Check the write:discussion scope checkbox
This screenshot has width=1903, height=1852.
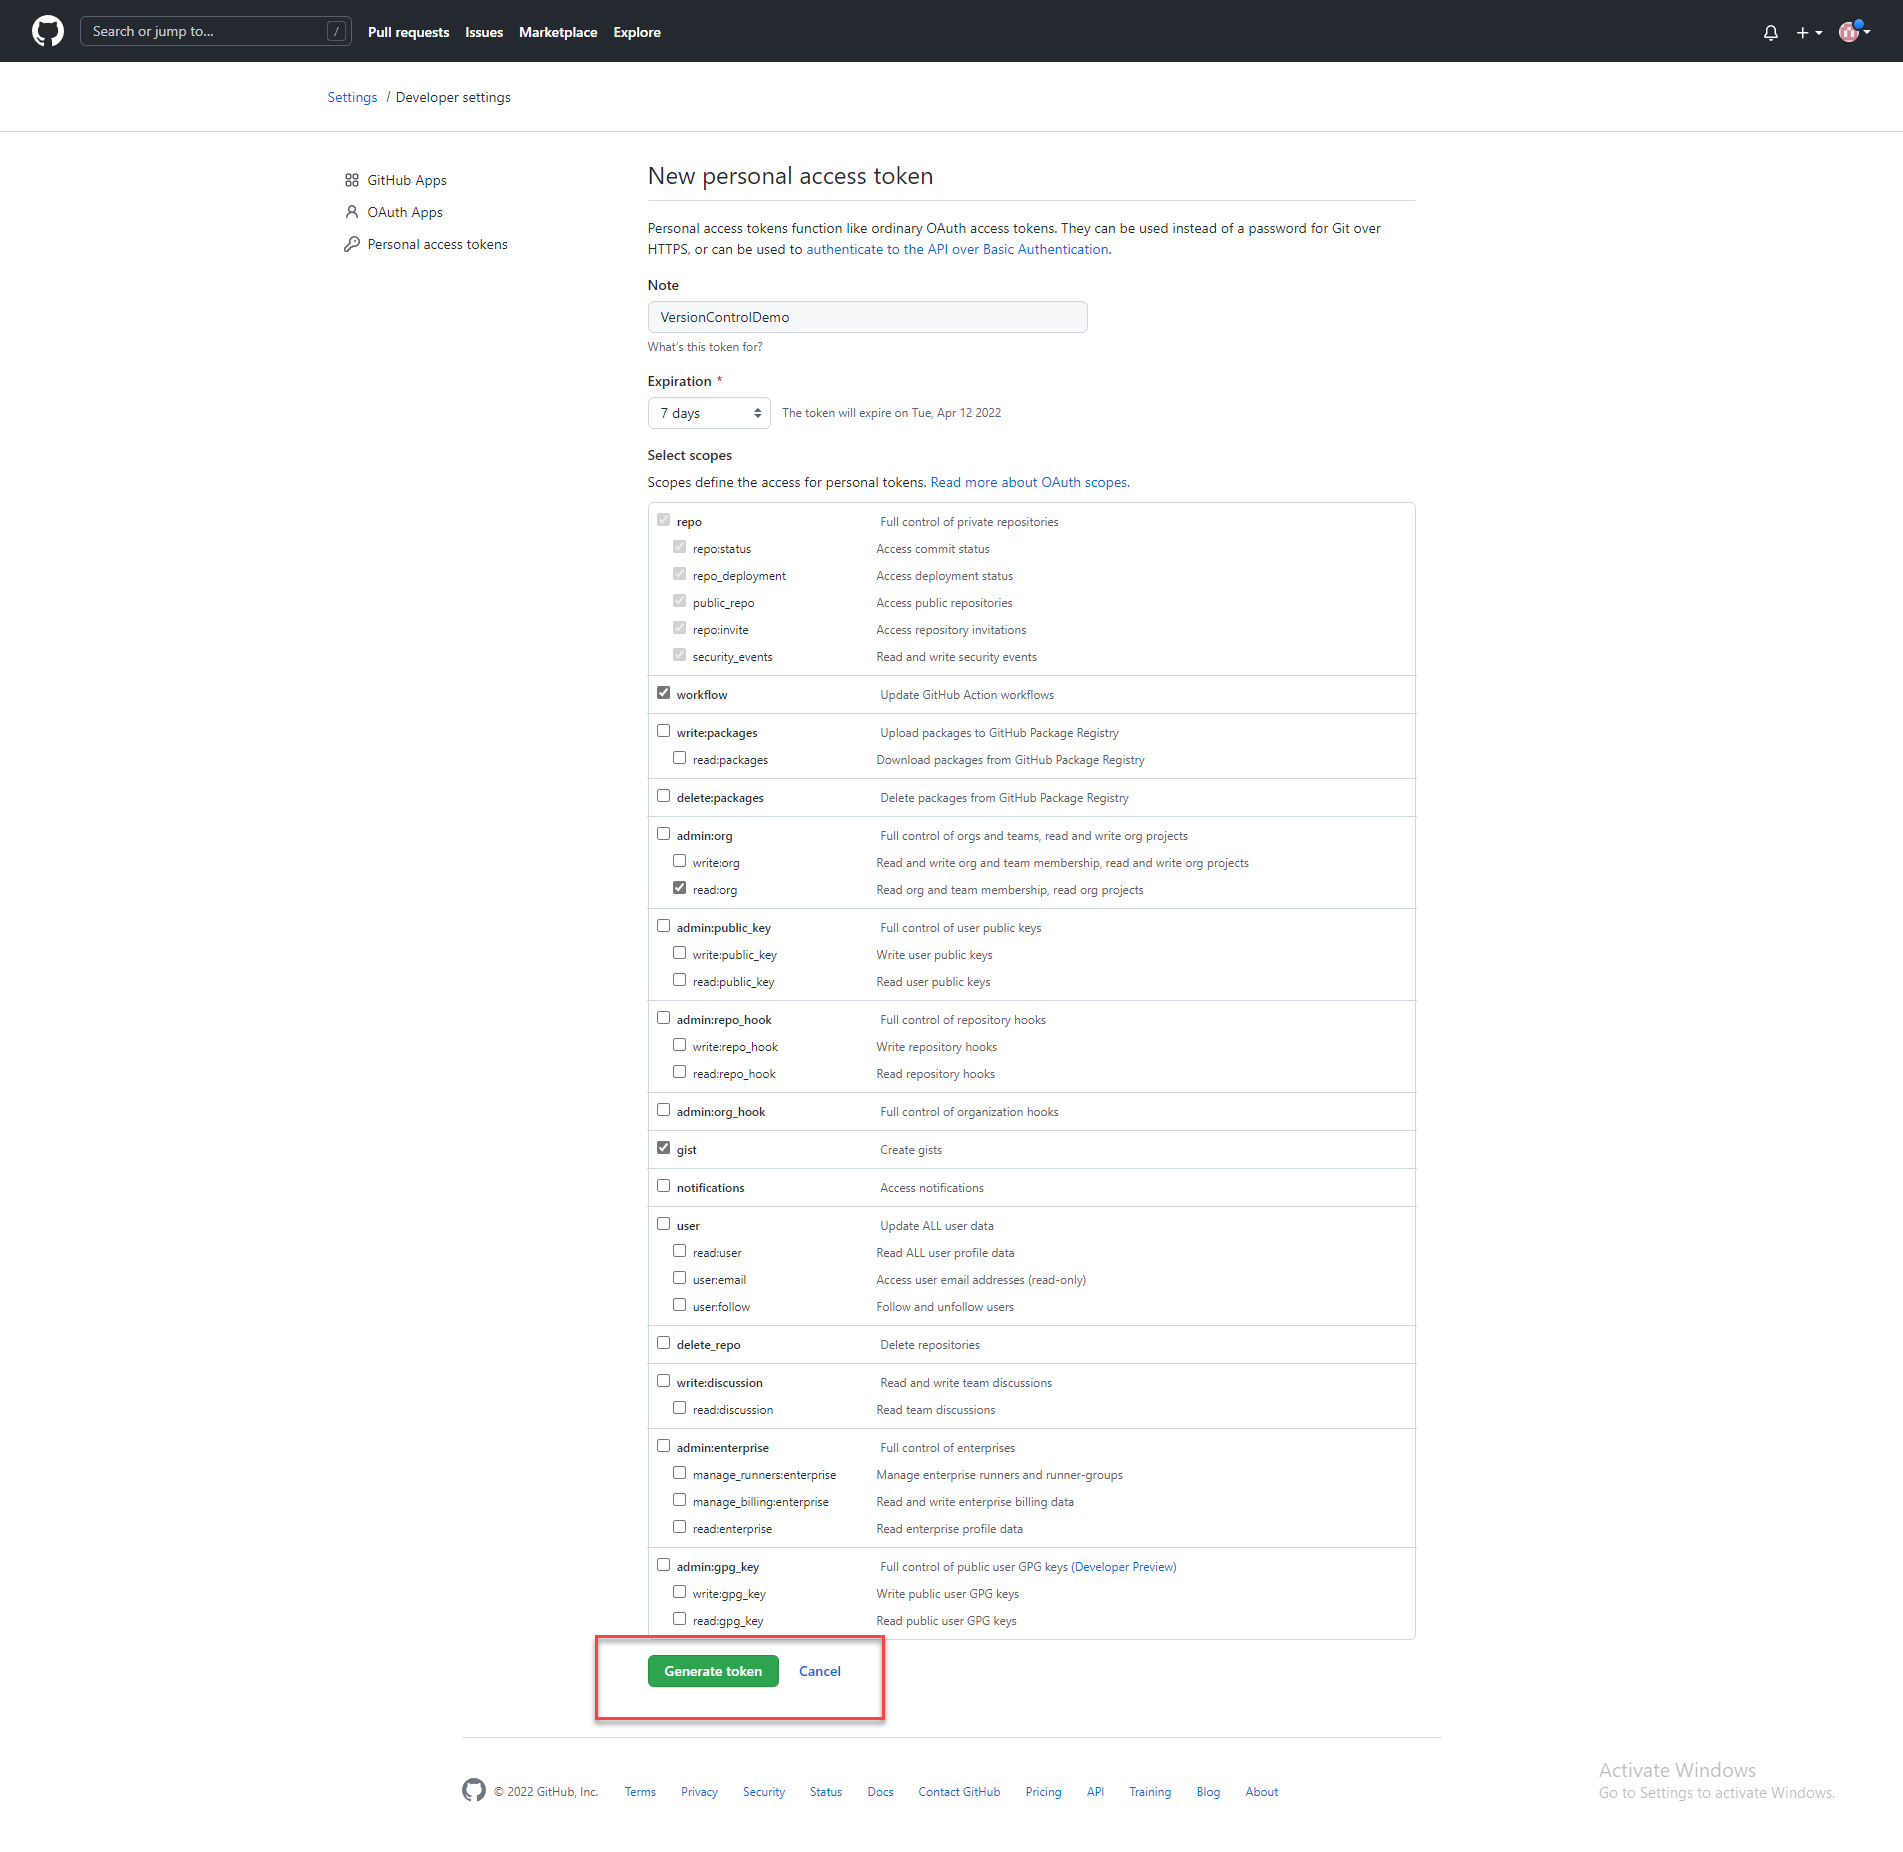663,1381
